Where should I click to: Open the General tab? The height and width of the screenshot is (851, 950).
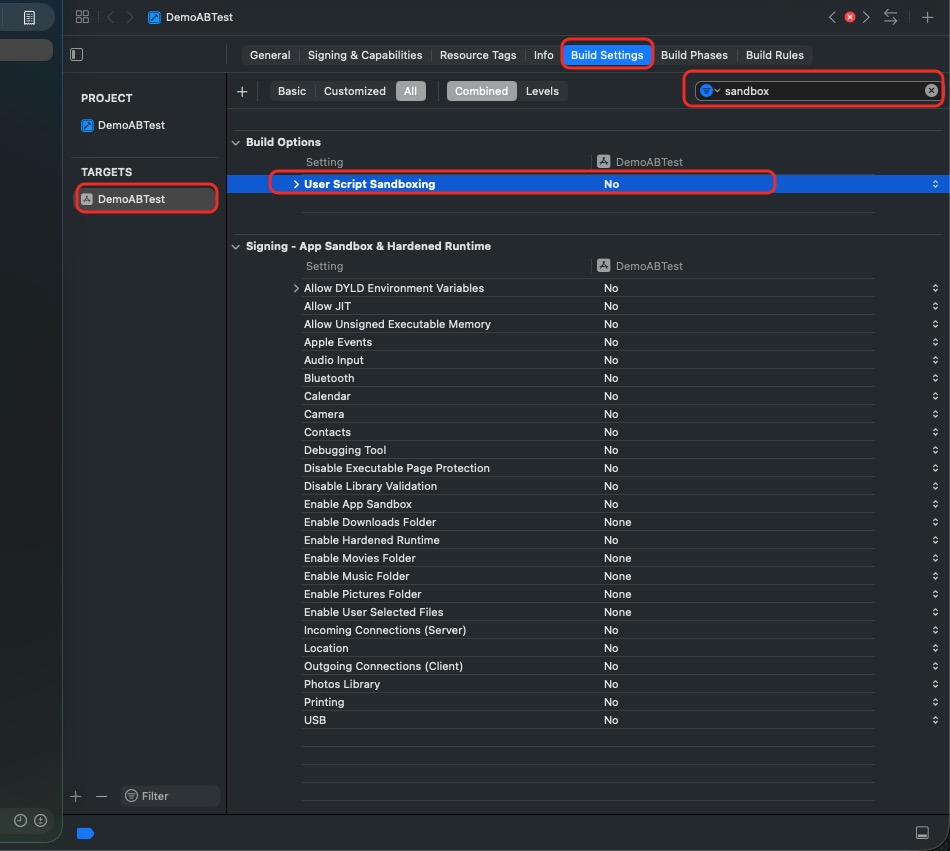pyautogui.click(x=270, y=55)
